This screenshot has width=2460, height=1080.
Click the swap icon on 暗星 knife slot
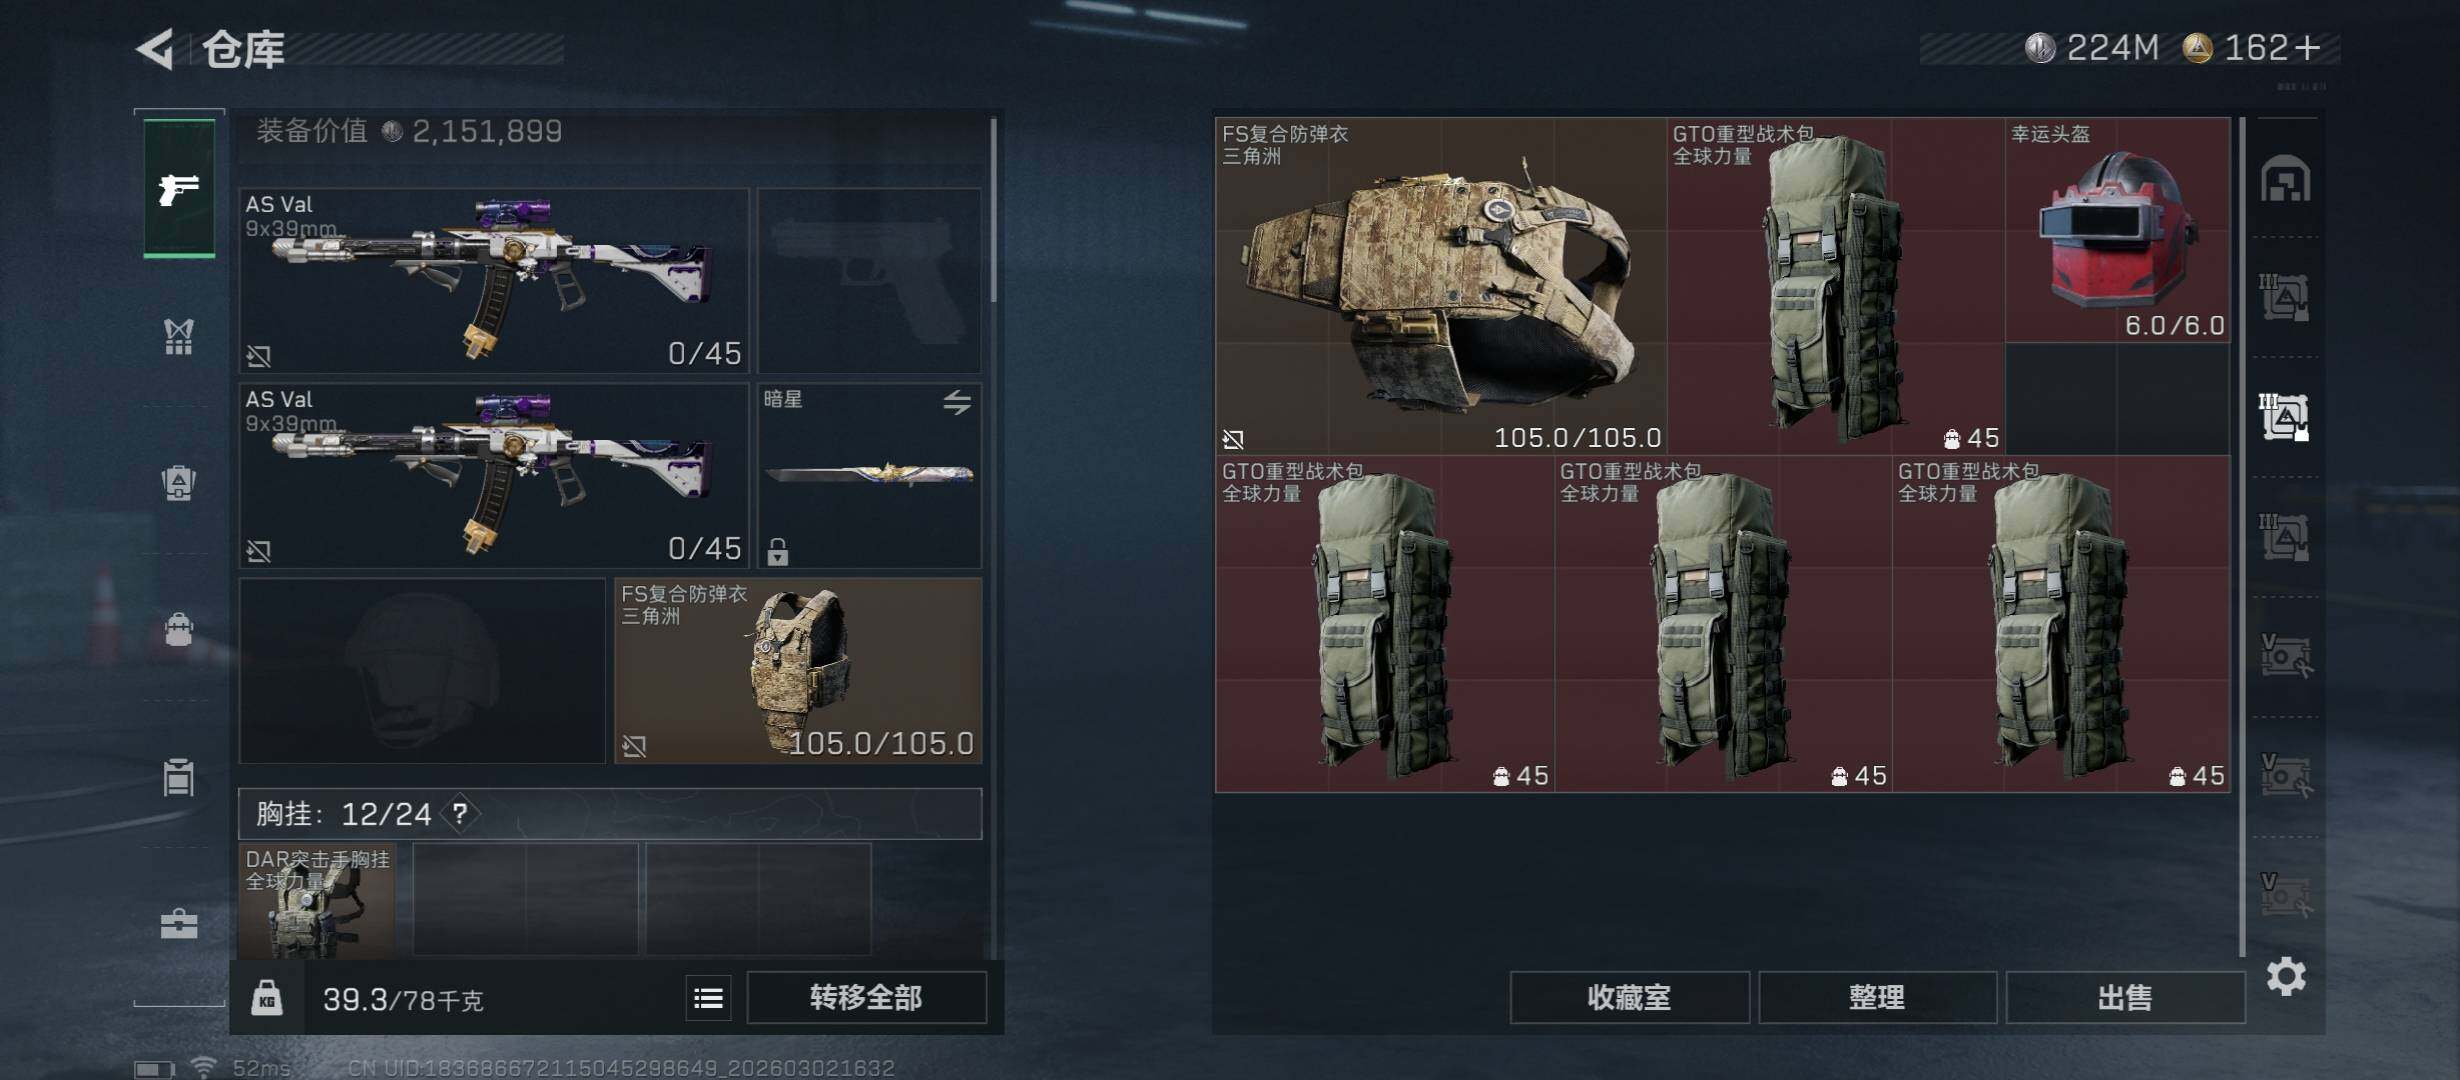957,402
